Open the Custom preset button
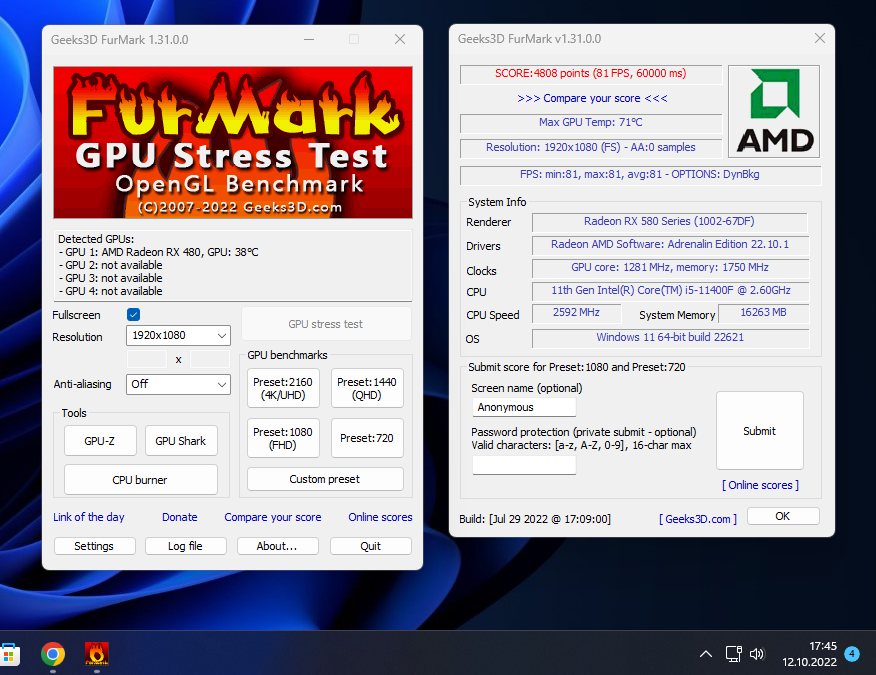The width and height of the screenshot is (876, 675). coord(325,479)
